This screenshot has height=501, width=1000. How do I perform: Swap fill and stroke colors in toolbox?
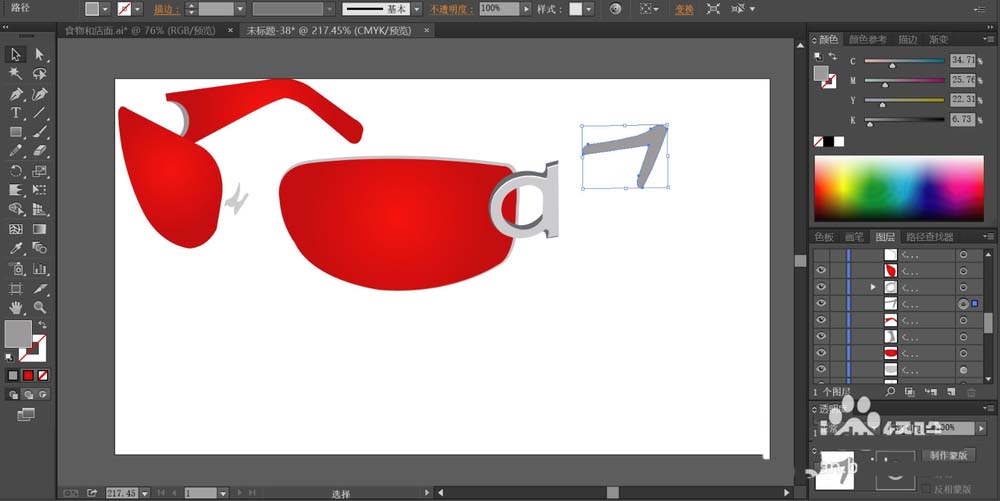click(x=42, y=325)
